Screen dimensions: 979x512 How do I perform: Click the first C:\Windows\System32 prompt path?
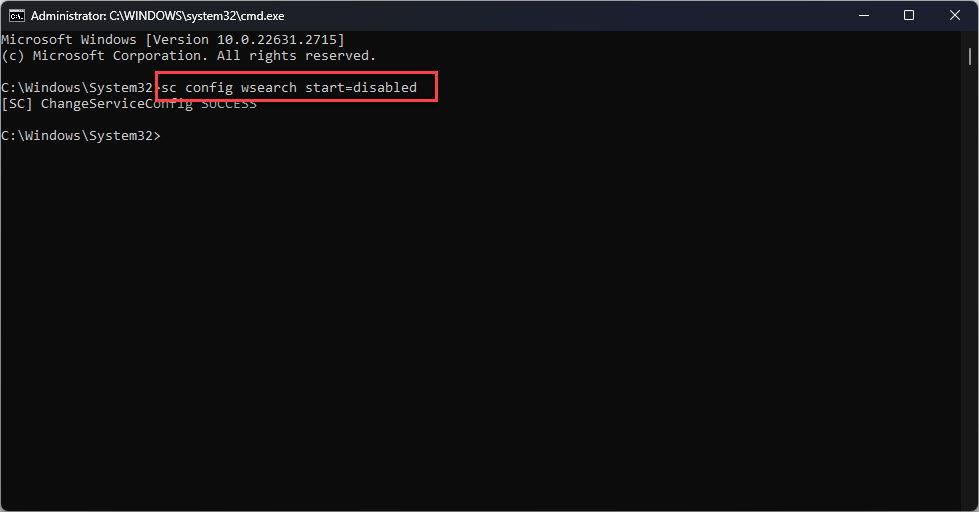(77, 87)
